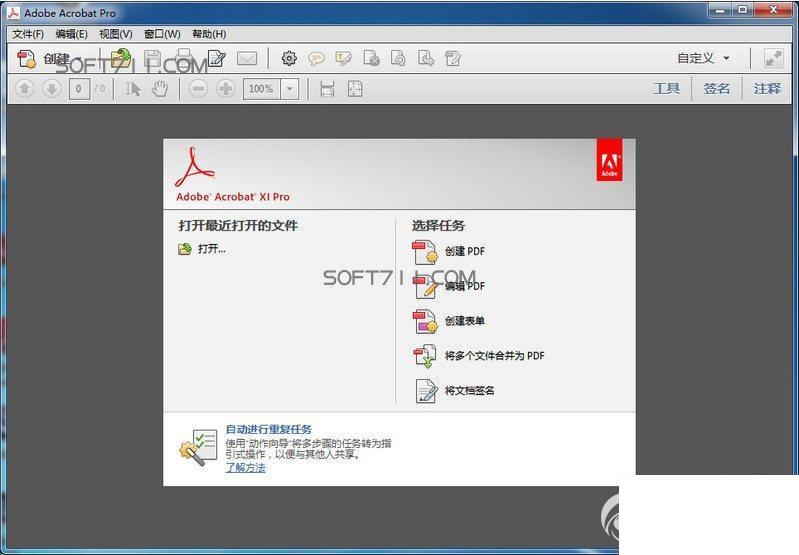Open the 窗口(W) menu
Viewport: 799px width, 555px height.
(162, 34)
